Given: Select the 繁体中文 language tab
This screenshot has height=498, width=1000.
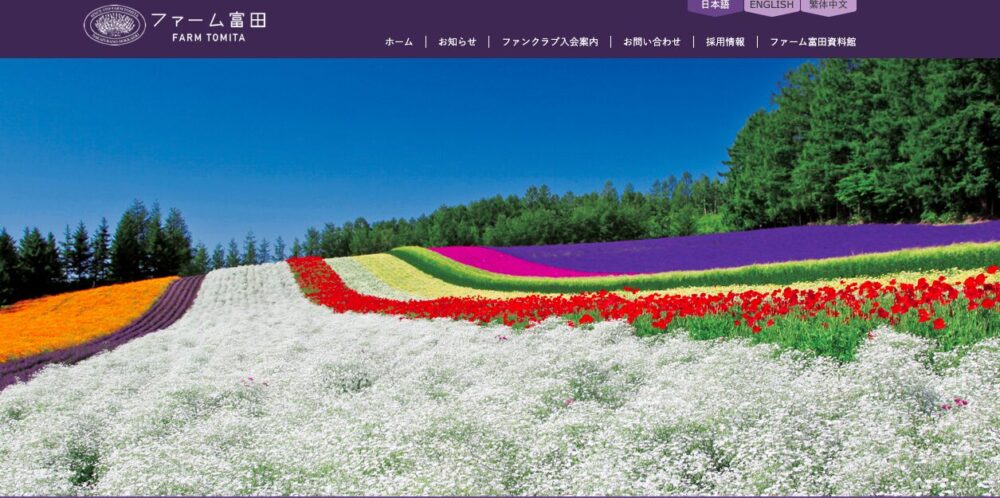Looking at the screenshot, I should (x=828, y=6).
